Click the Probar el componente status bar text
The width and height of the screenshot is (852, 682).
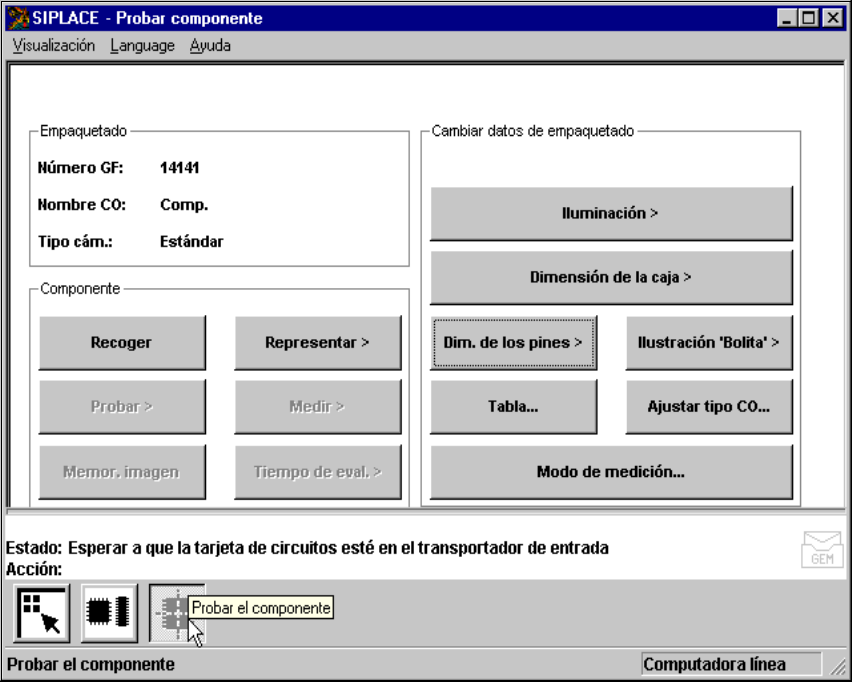click(91, 665)
